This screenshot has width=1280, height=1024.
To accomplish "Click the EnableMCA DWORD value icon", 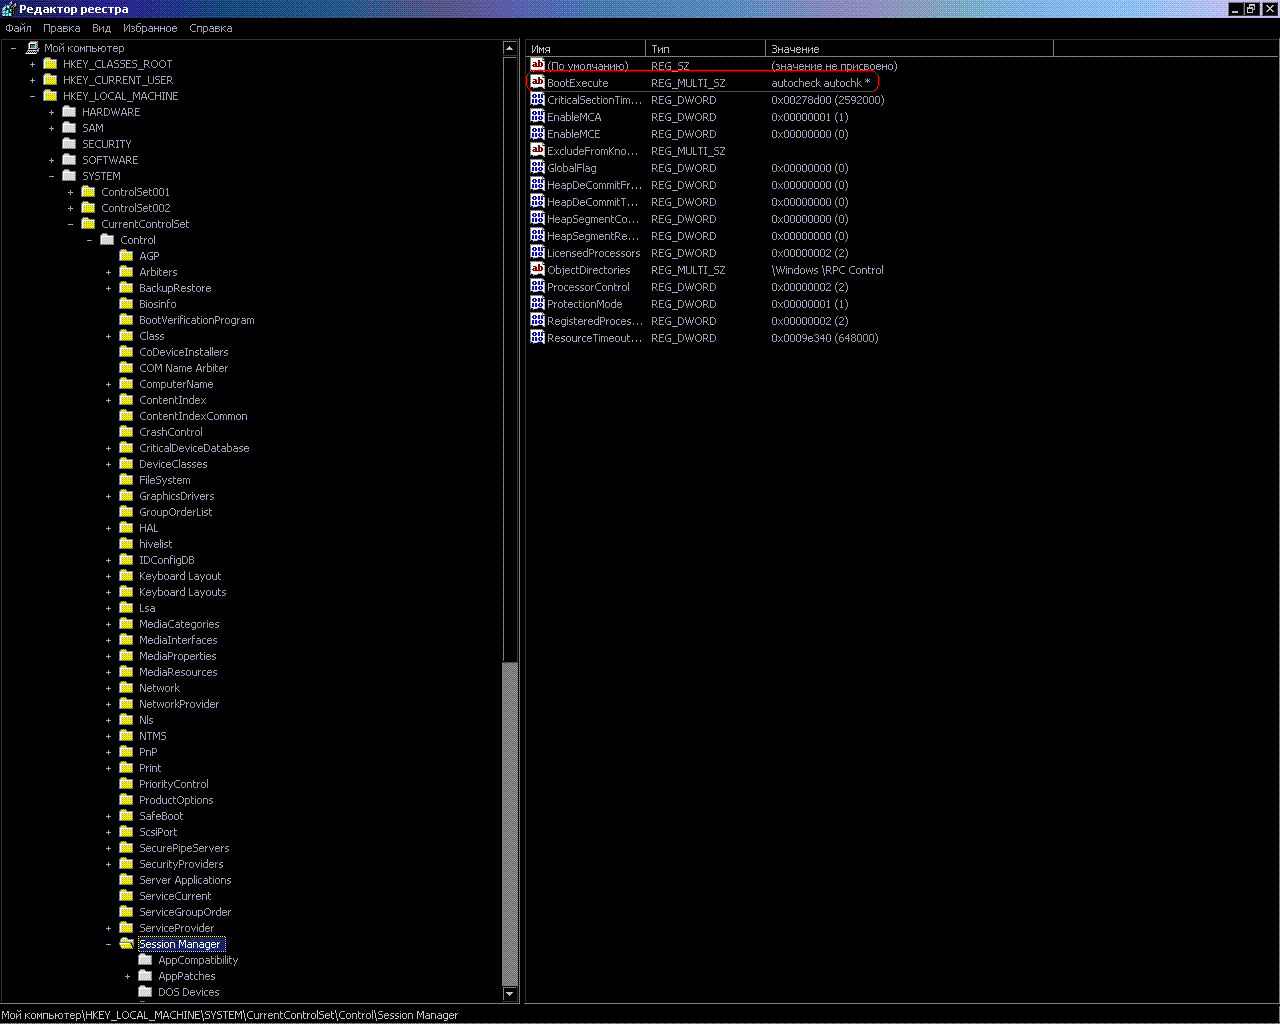I will coord(537,117).
